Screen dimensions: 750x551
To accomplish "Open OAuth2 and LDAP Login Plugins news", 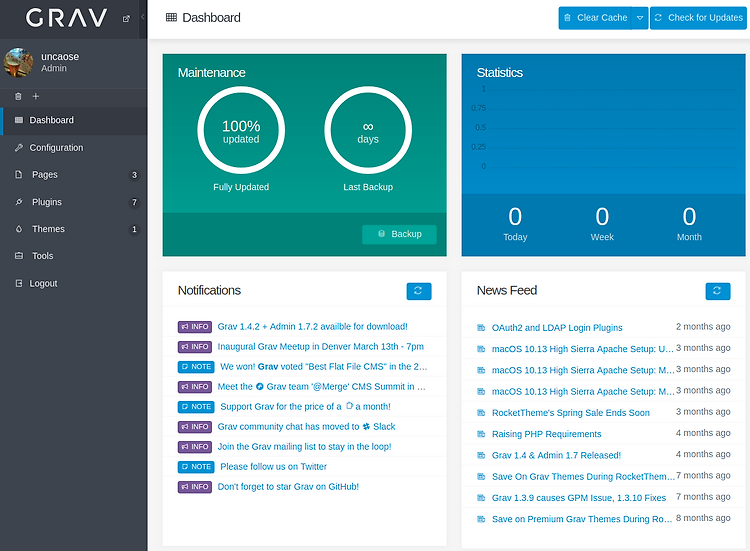I will point(557,328).
